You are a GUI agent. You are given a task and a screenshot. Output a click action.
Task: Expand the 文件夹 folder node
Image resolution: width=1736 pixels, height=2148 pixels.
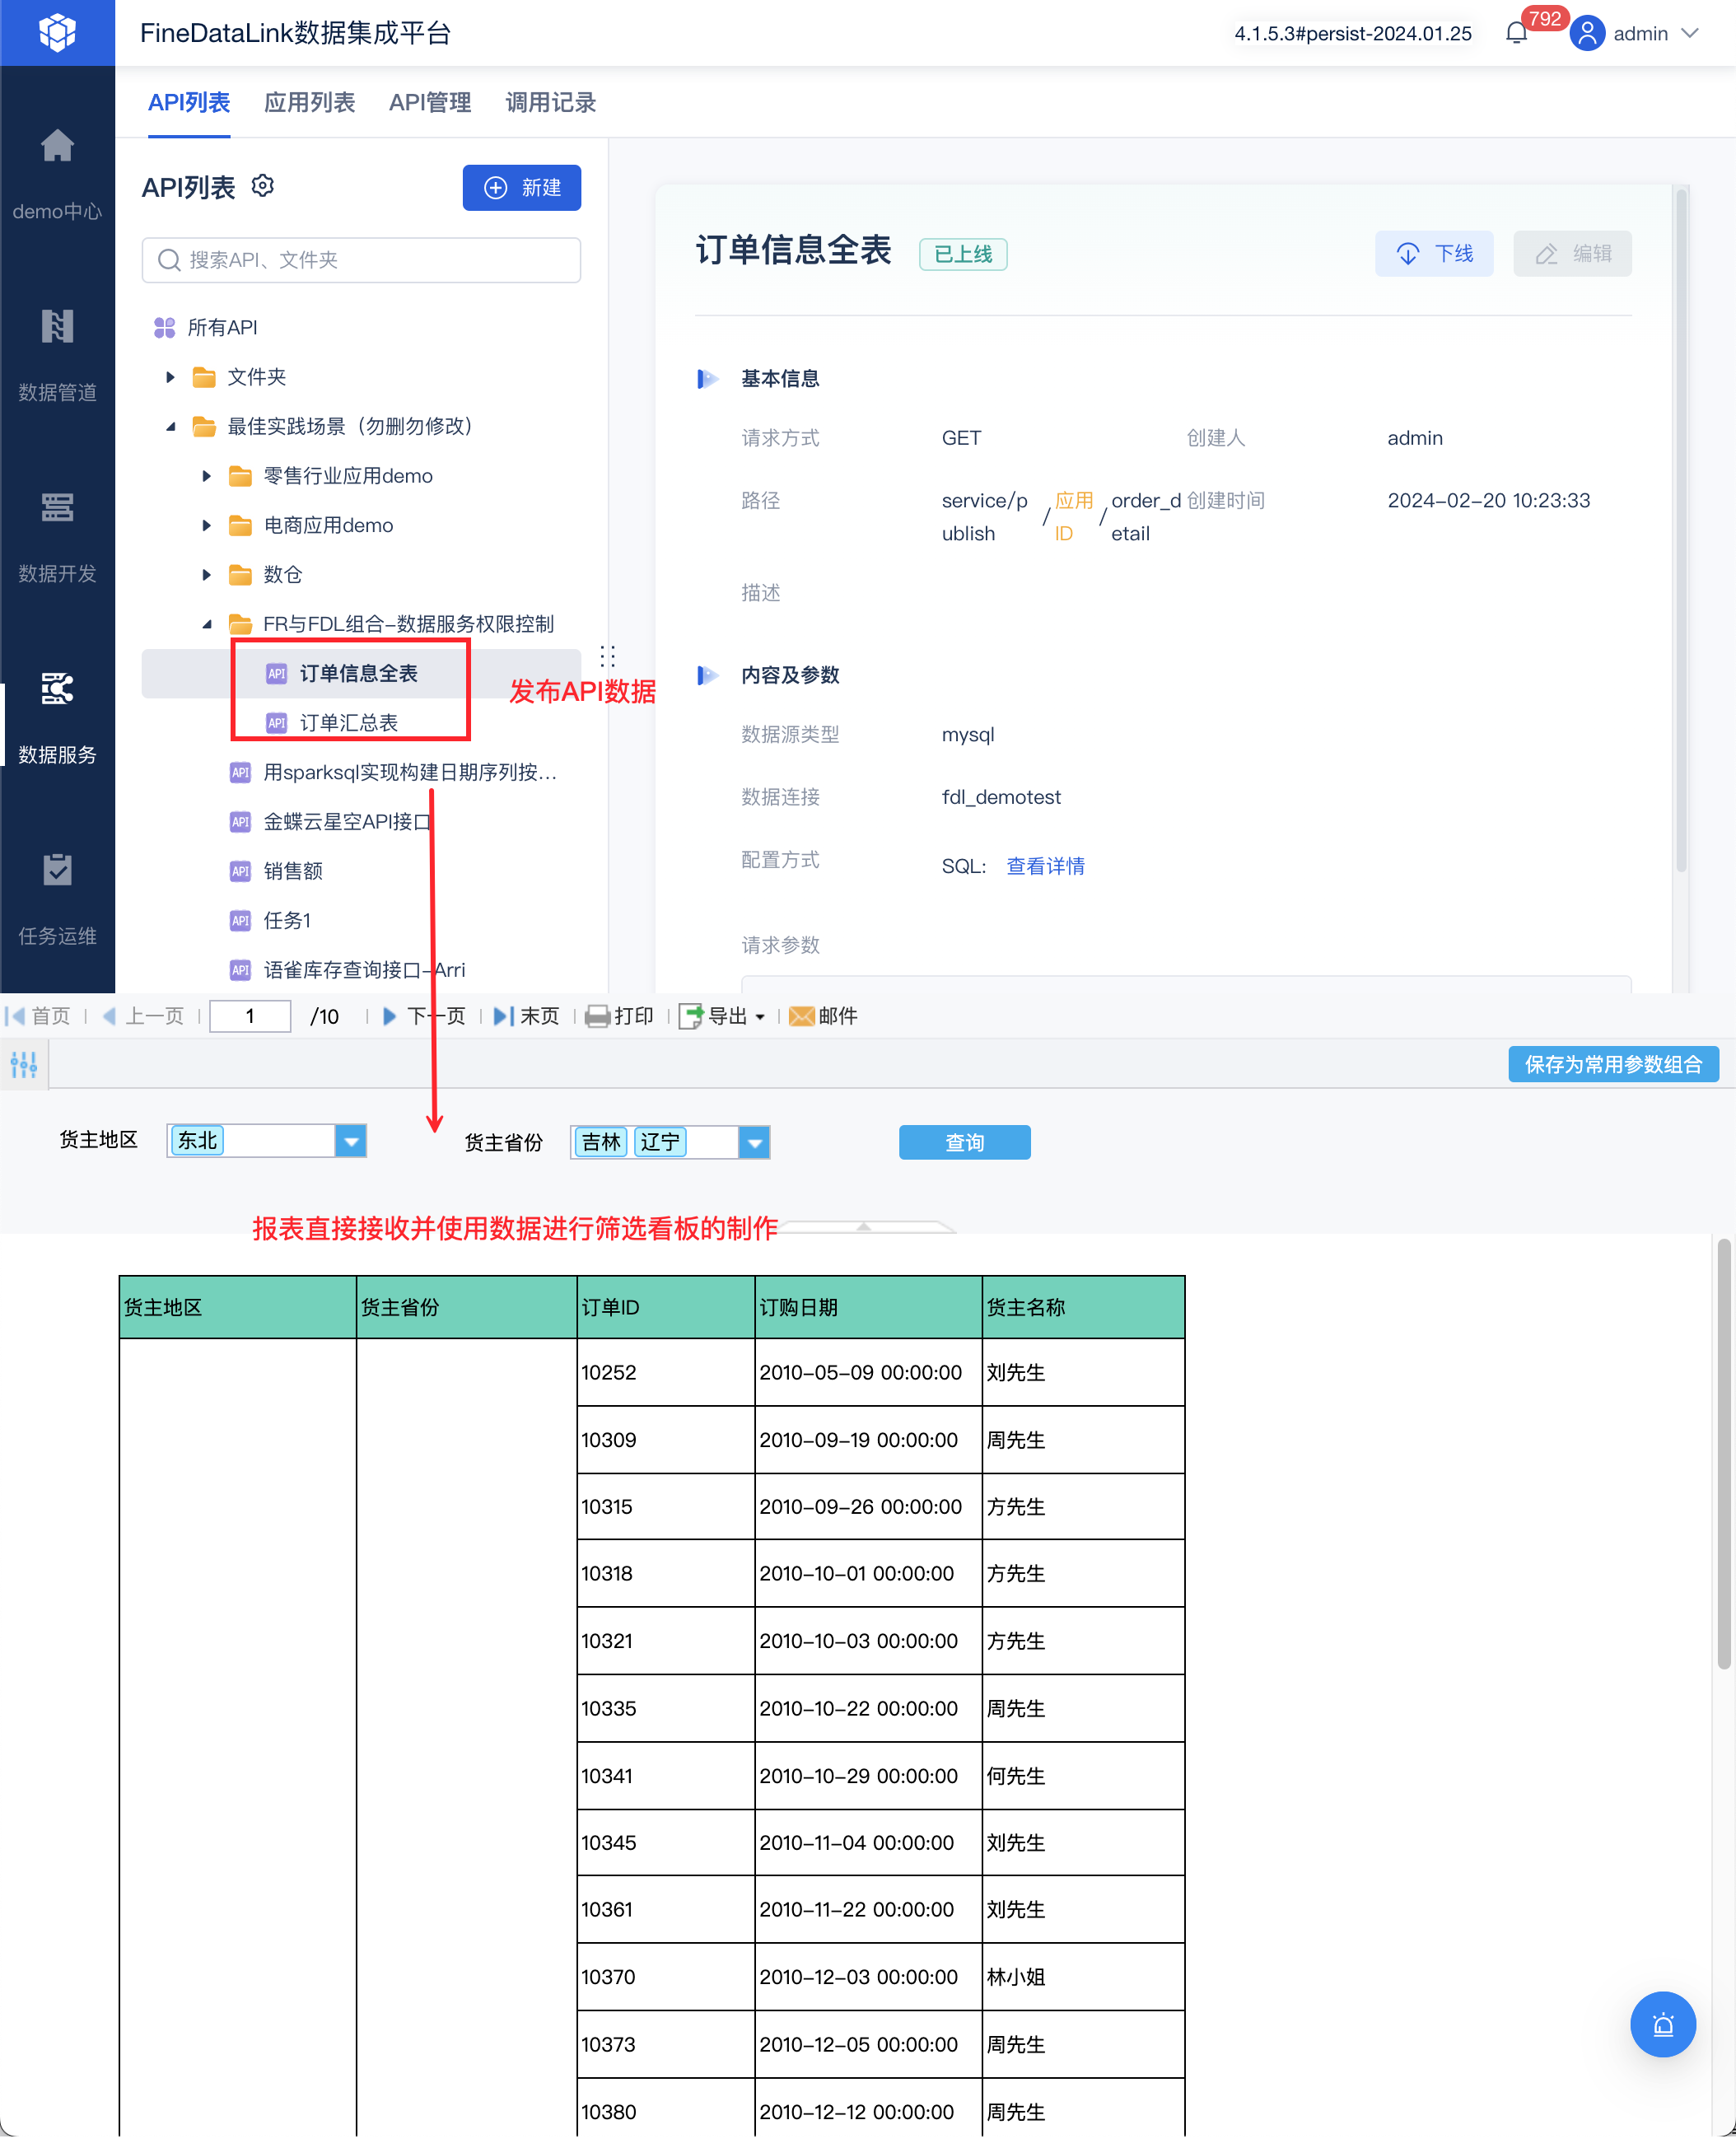pos(170,377)
